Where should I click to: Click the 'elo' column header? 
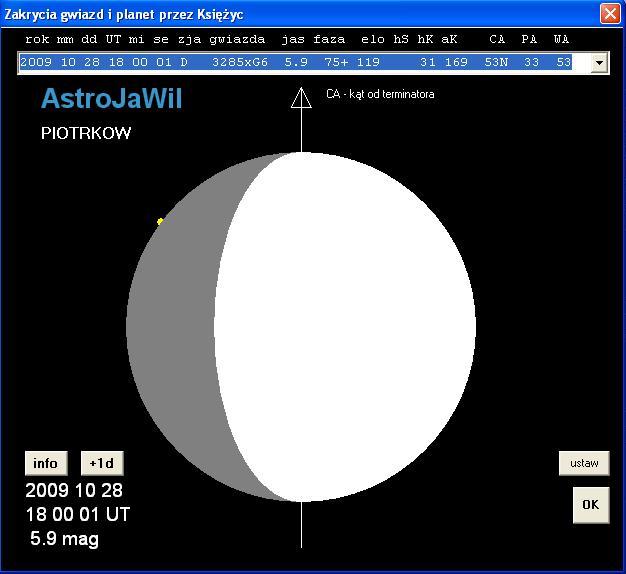point(373,39)
